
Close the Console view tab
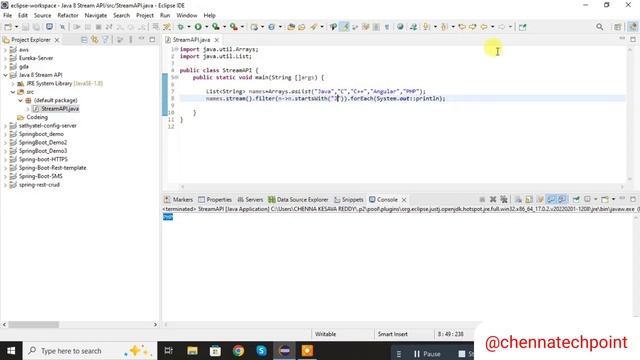tap(404, 200)
